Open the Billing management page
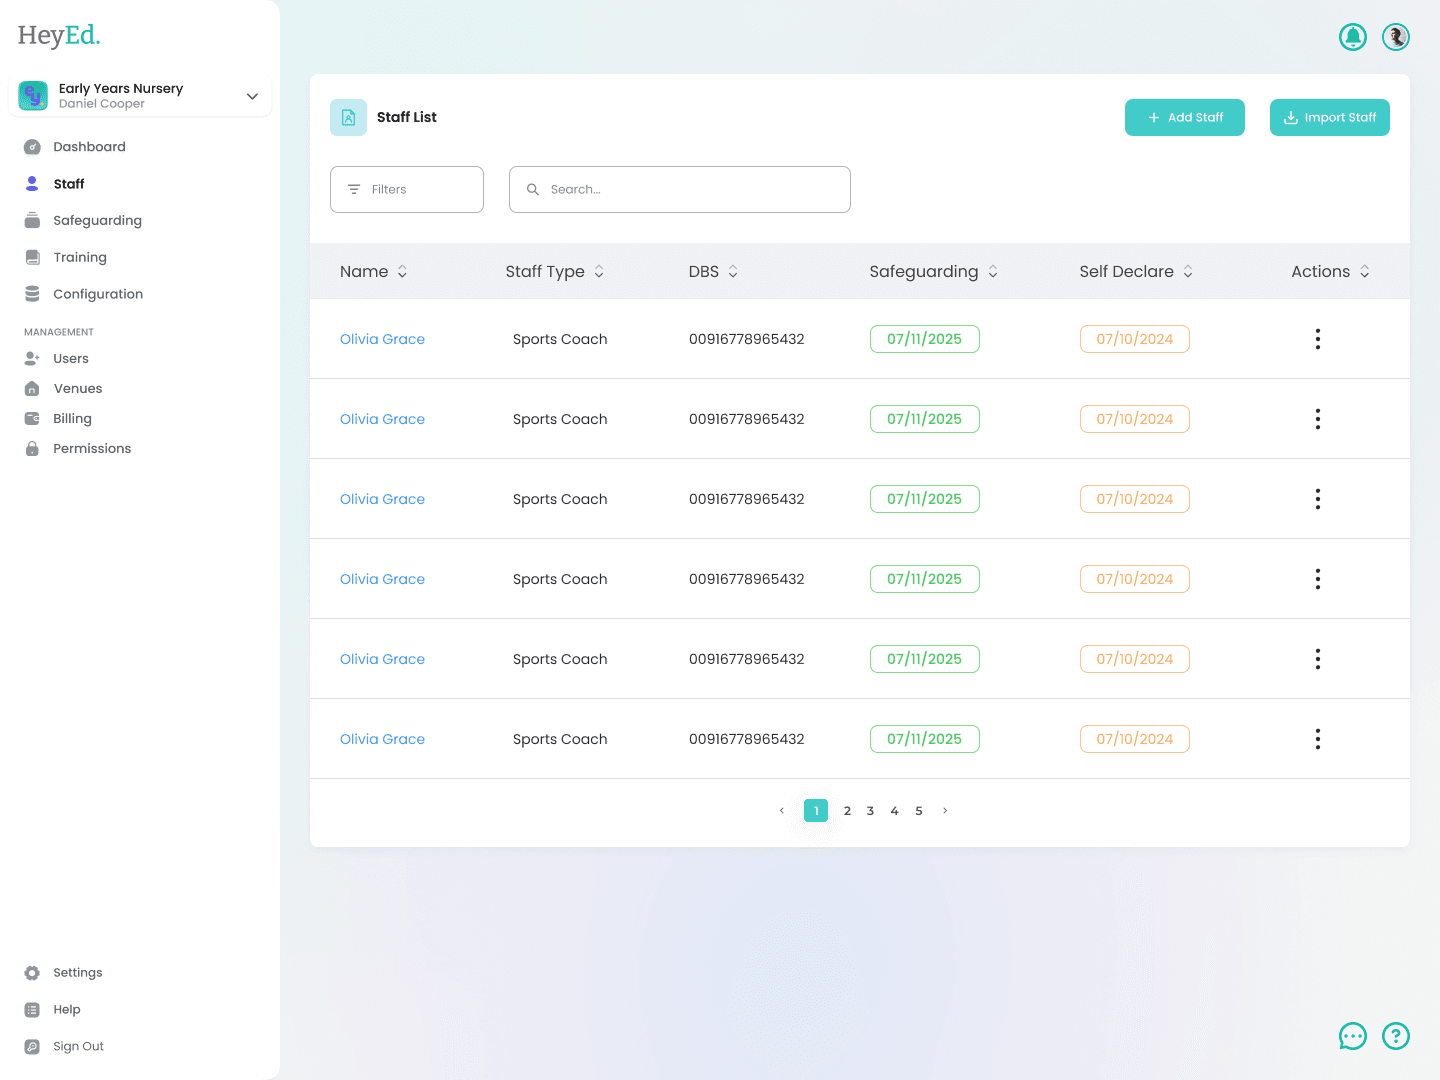This screenshot has width=1440, height=1080. [72, 418]
